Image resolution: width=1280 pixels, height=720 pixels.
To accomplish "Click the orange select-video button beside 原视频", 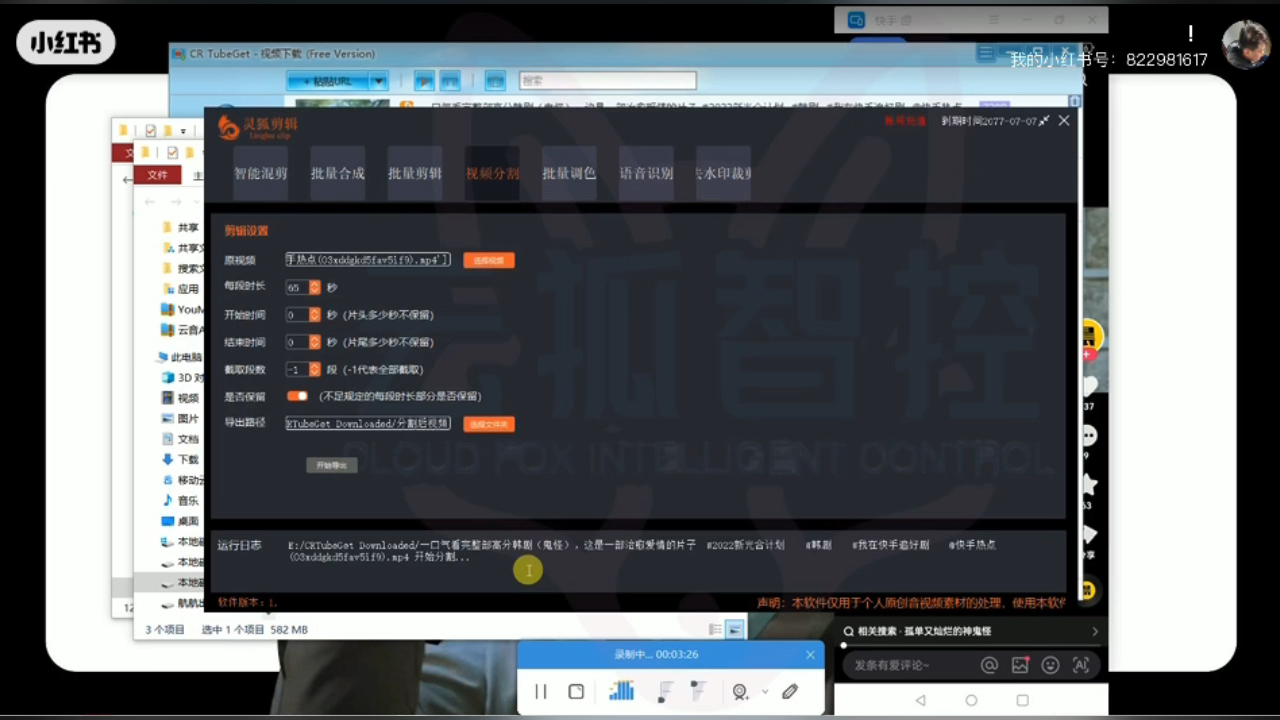I will (489, 260).
